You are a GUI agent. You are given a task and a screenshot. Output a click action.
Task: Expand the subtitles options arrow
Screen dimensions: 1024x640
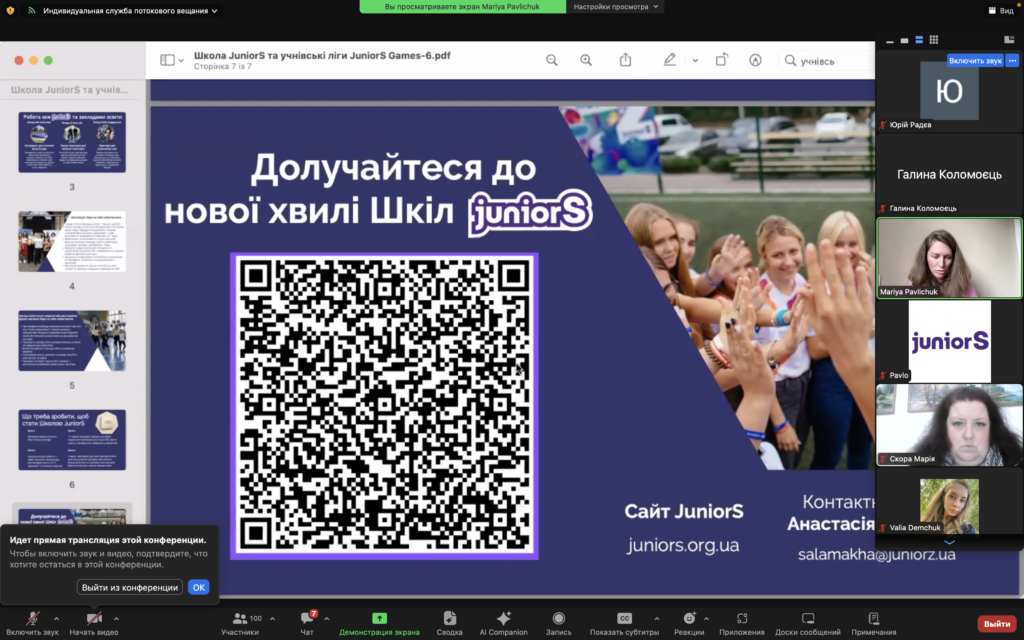point(657,618)
